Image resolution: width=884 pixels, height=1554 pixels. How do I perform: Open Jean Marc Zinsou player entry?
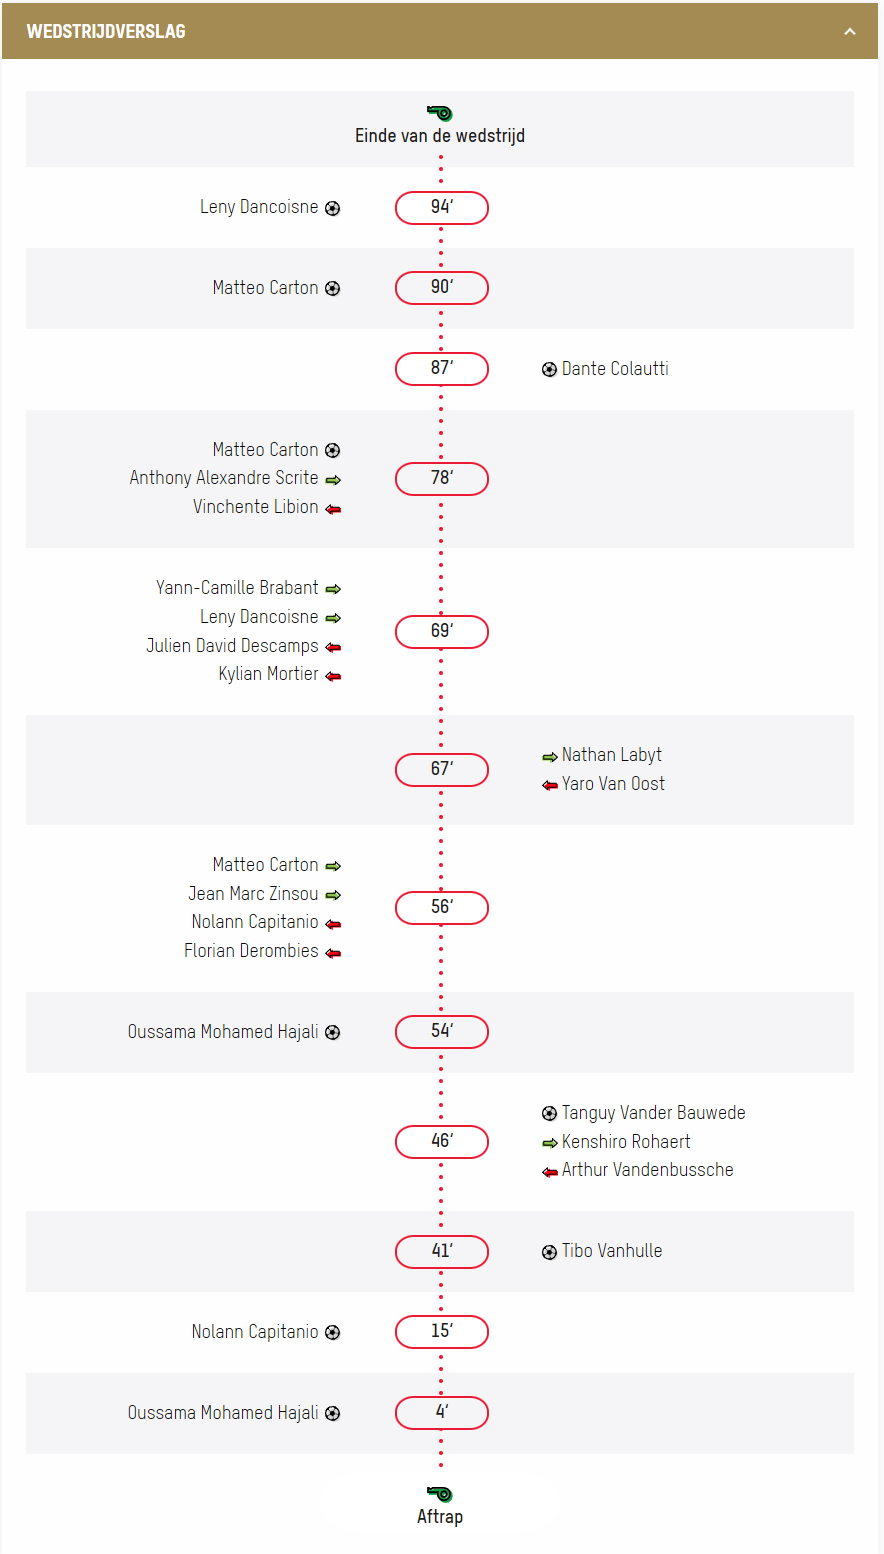[x=253, y=894]
